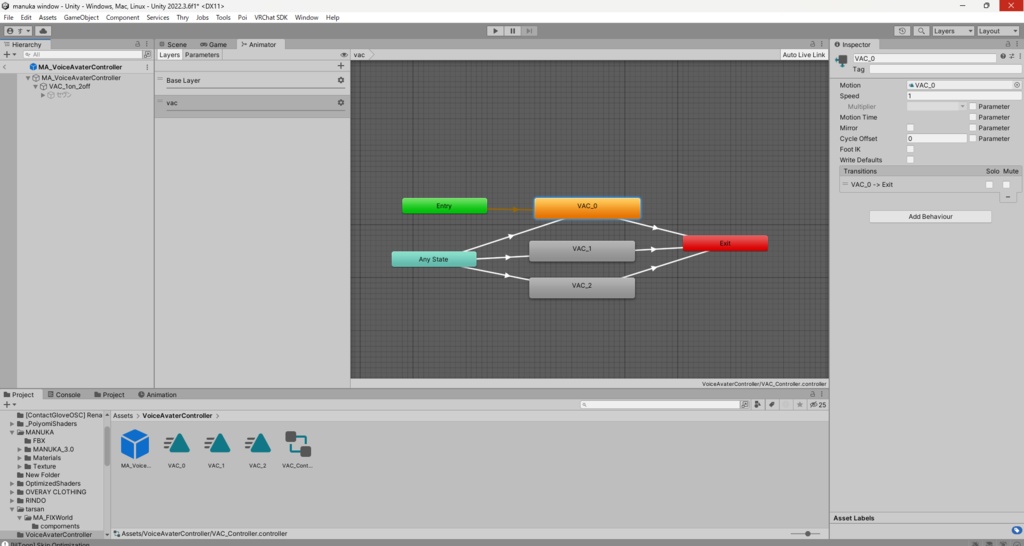Open the Project create plus dropdown

pos(10,405)
